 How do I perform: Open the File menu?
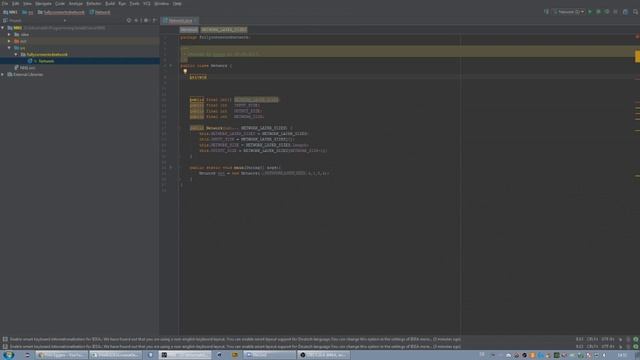click(5, 4)
